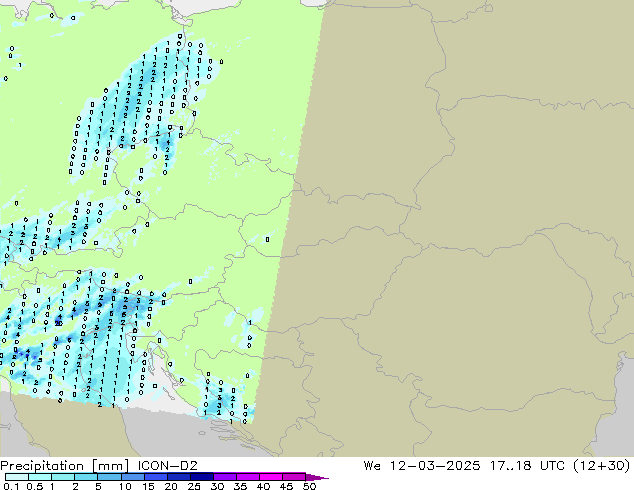Click the 'ICON-D2' model label

click(167, 465)
